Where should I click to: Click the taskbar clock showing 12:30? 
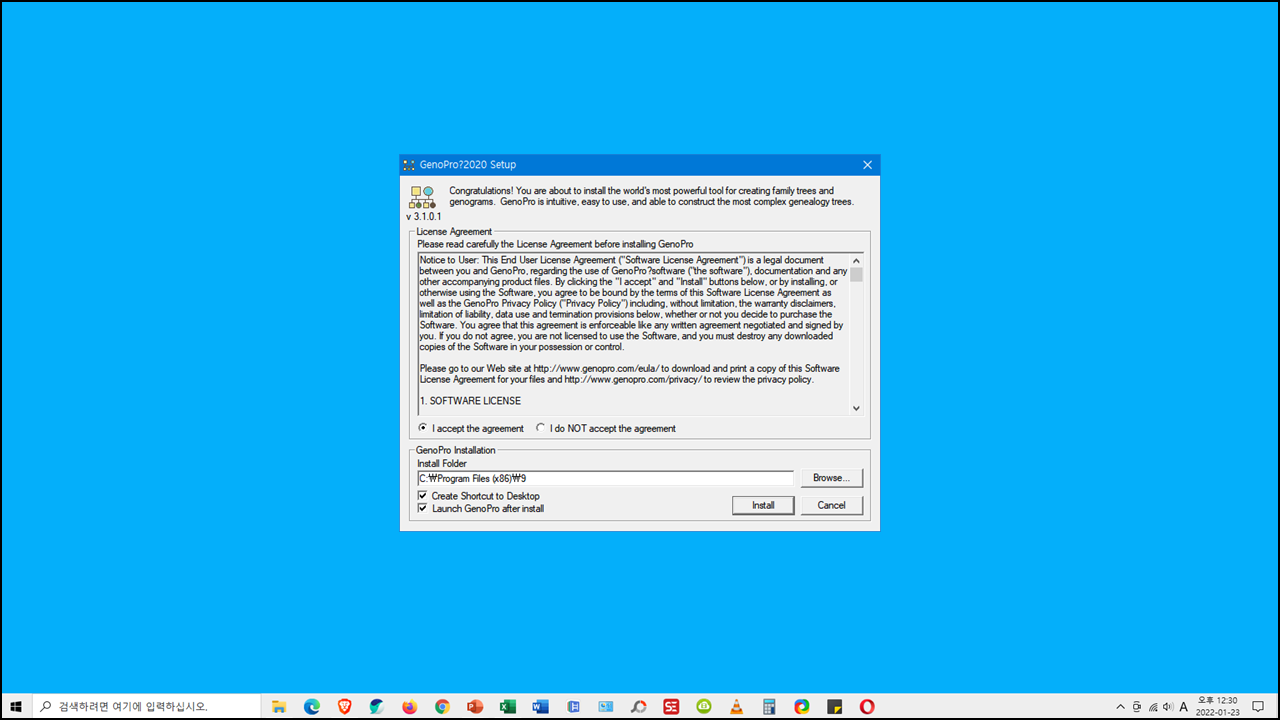click(1217, 706)
